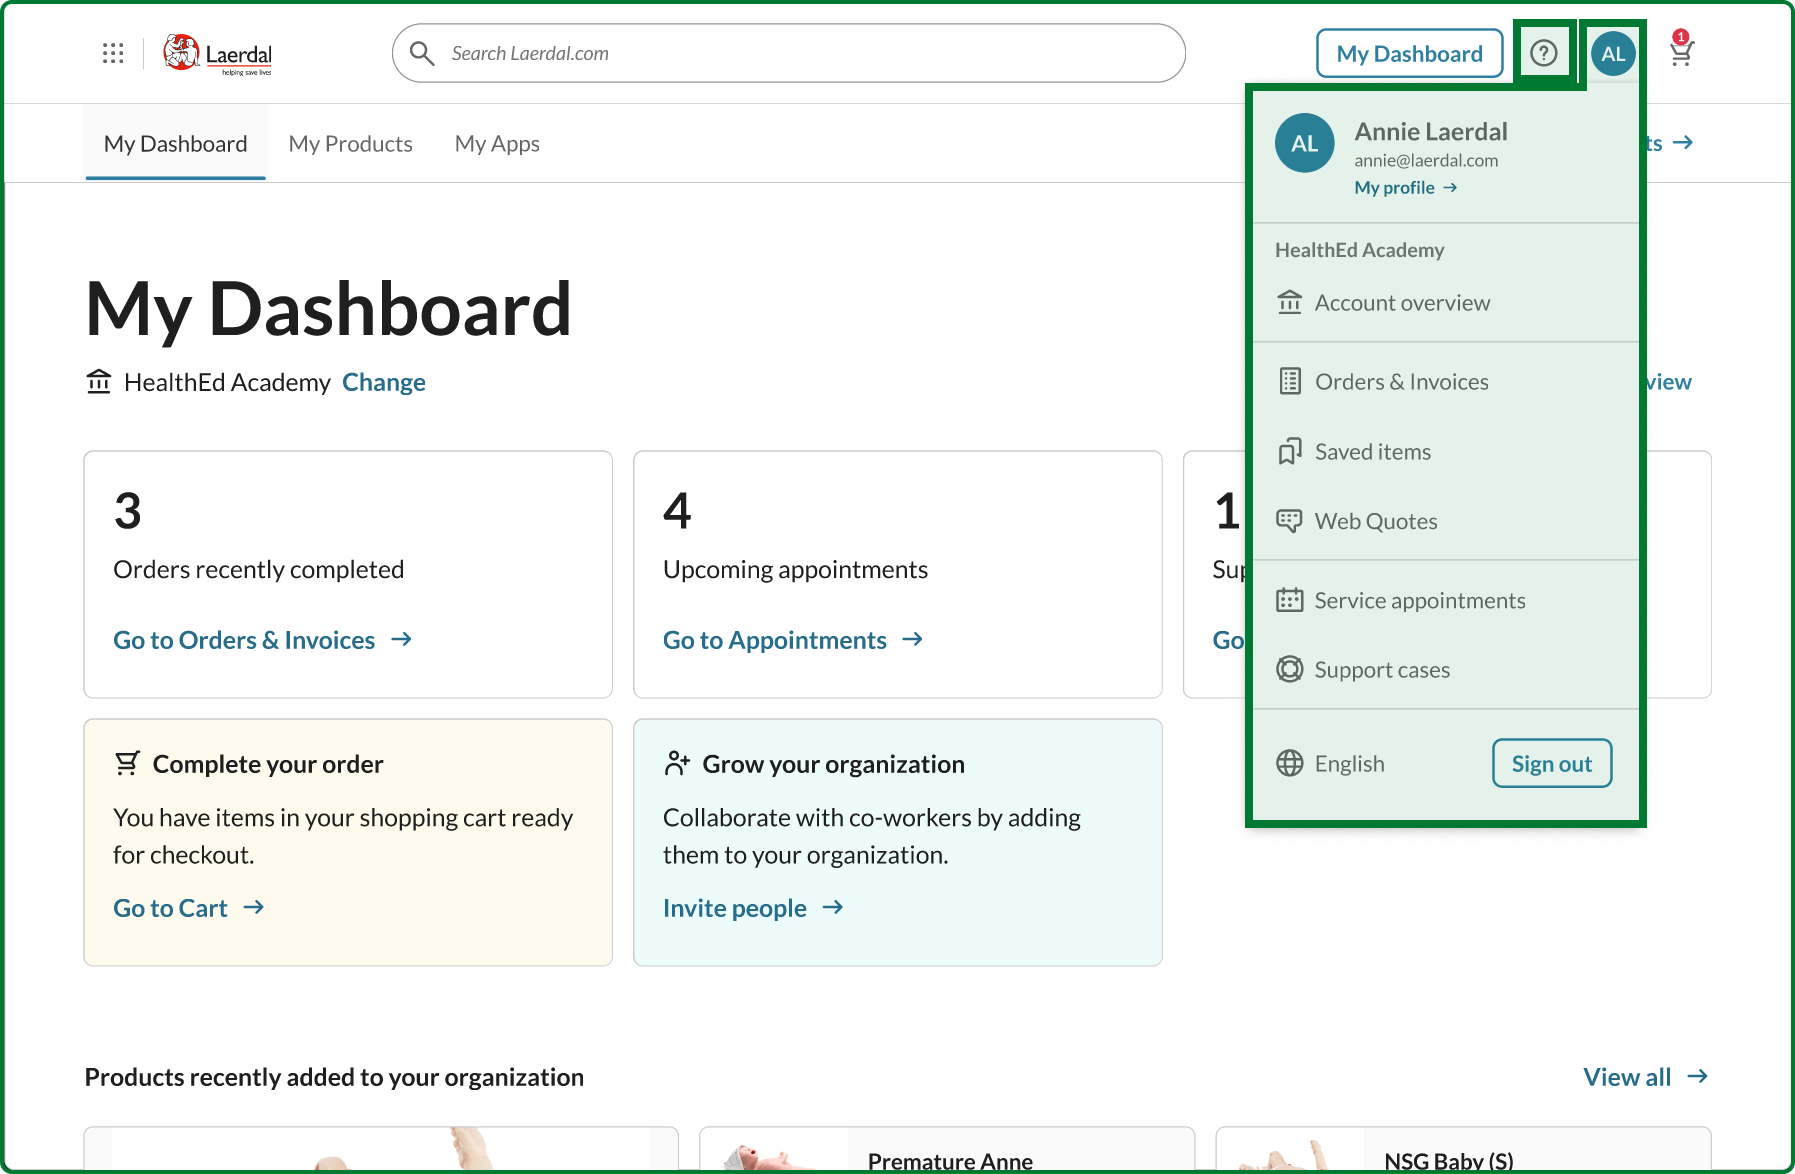Image resolution: width=1795 pixels, height=1174 pixels.
Task: Open Account overview for HealthEd Academy
Action: 1401,303
